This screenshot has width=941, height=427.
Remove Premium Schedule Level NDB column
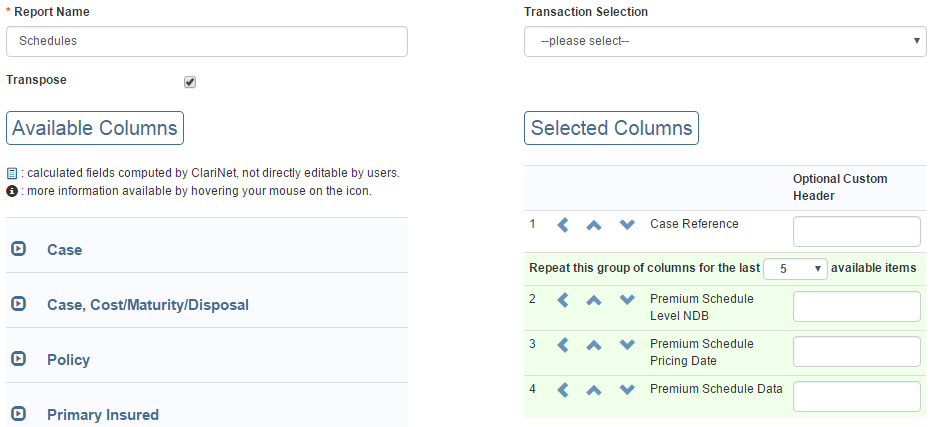click(562, 300)
